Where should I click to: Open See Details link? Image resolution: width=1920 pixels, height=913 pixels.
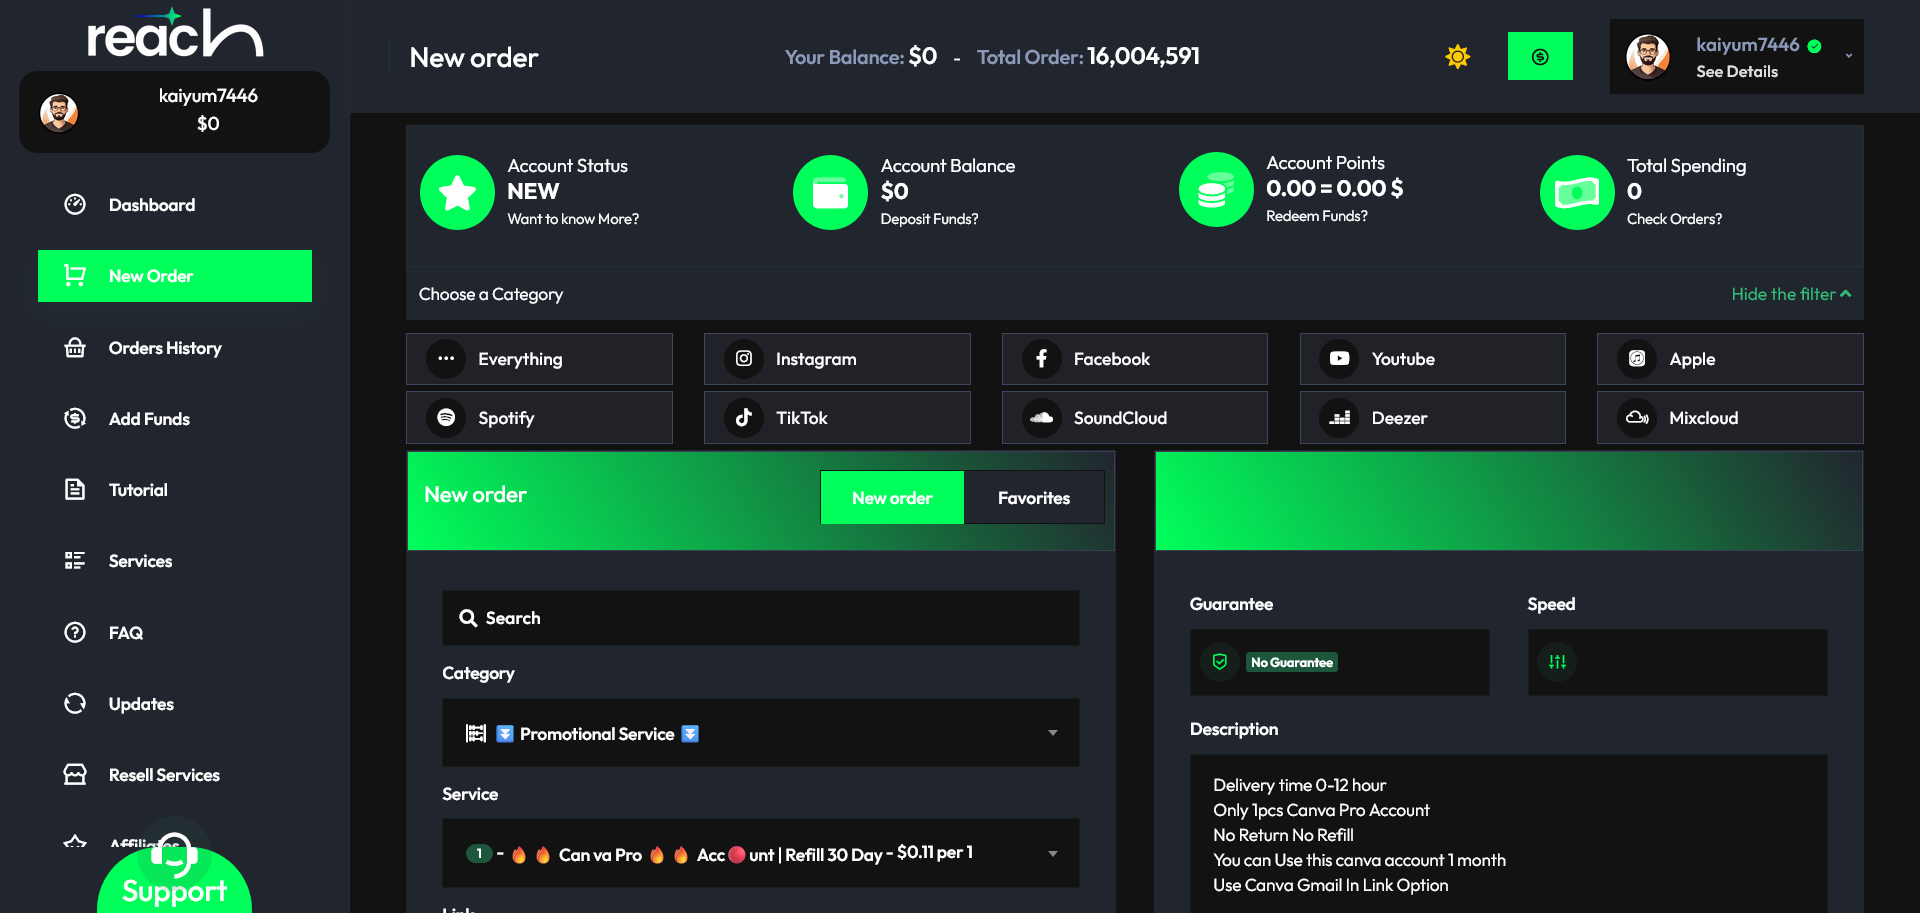tap(1737, 72)
